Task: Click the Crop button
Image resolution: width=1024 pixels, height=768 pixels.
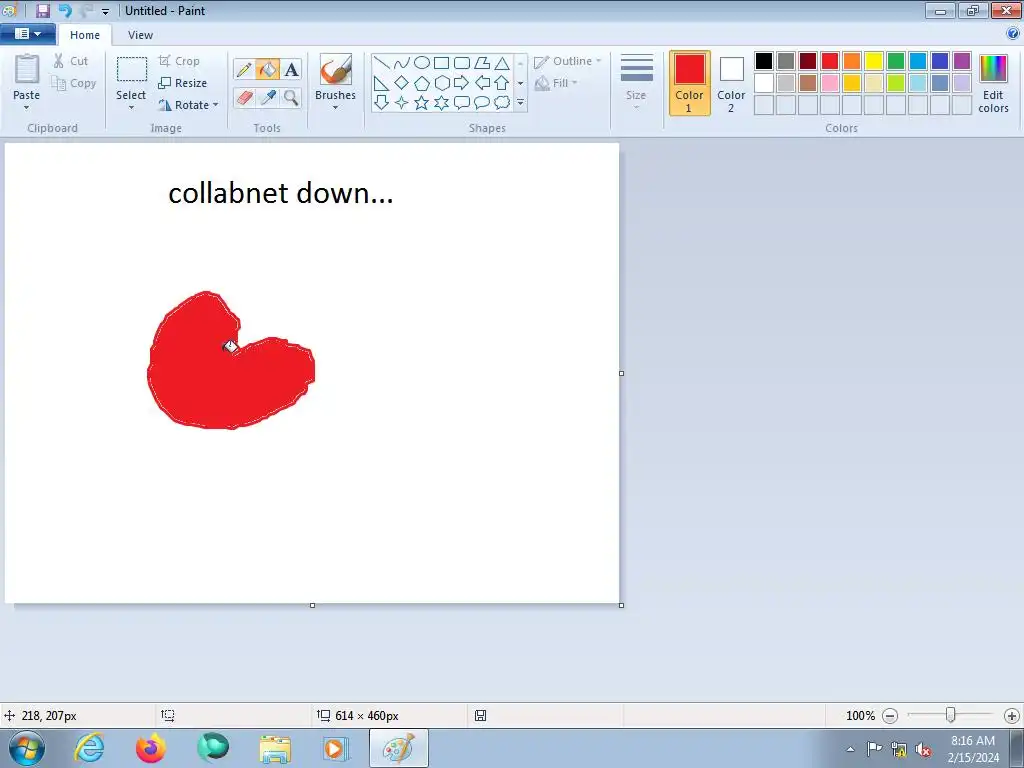Action: (179, 61)
